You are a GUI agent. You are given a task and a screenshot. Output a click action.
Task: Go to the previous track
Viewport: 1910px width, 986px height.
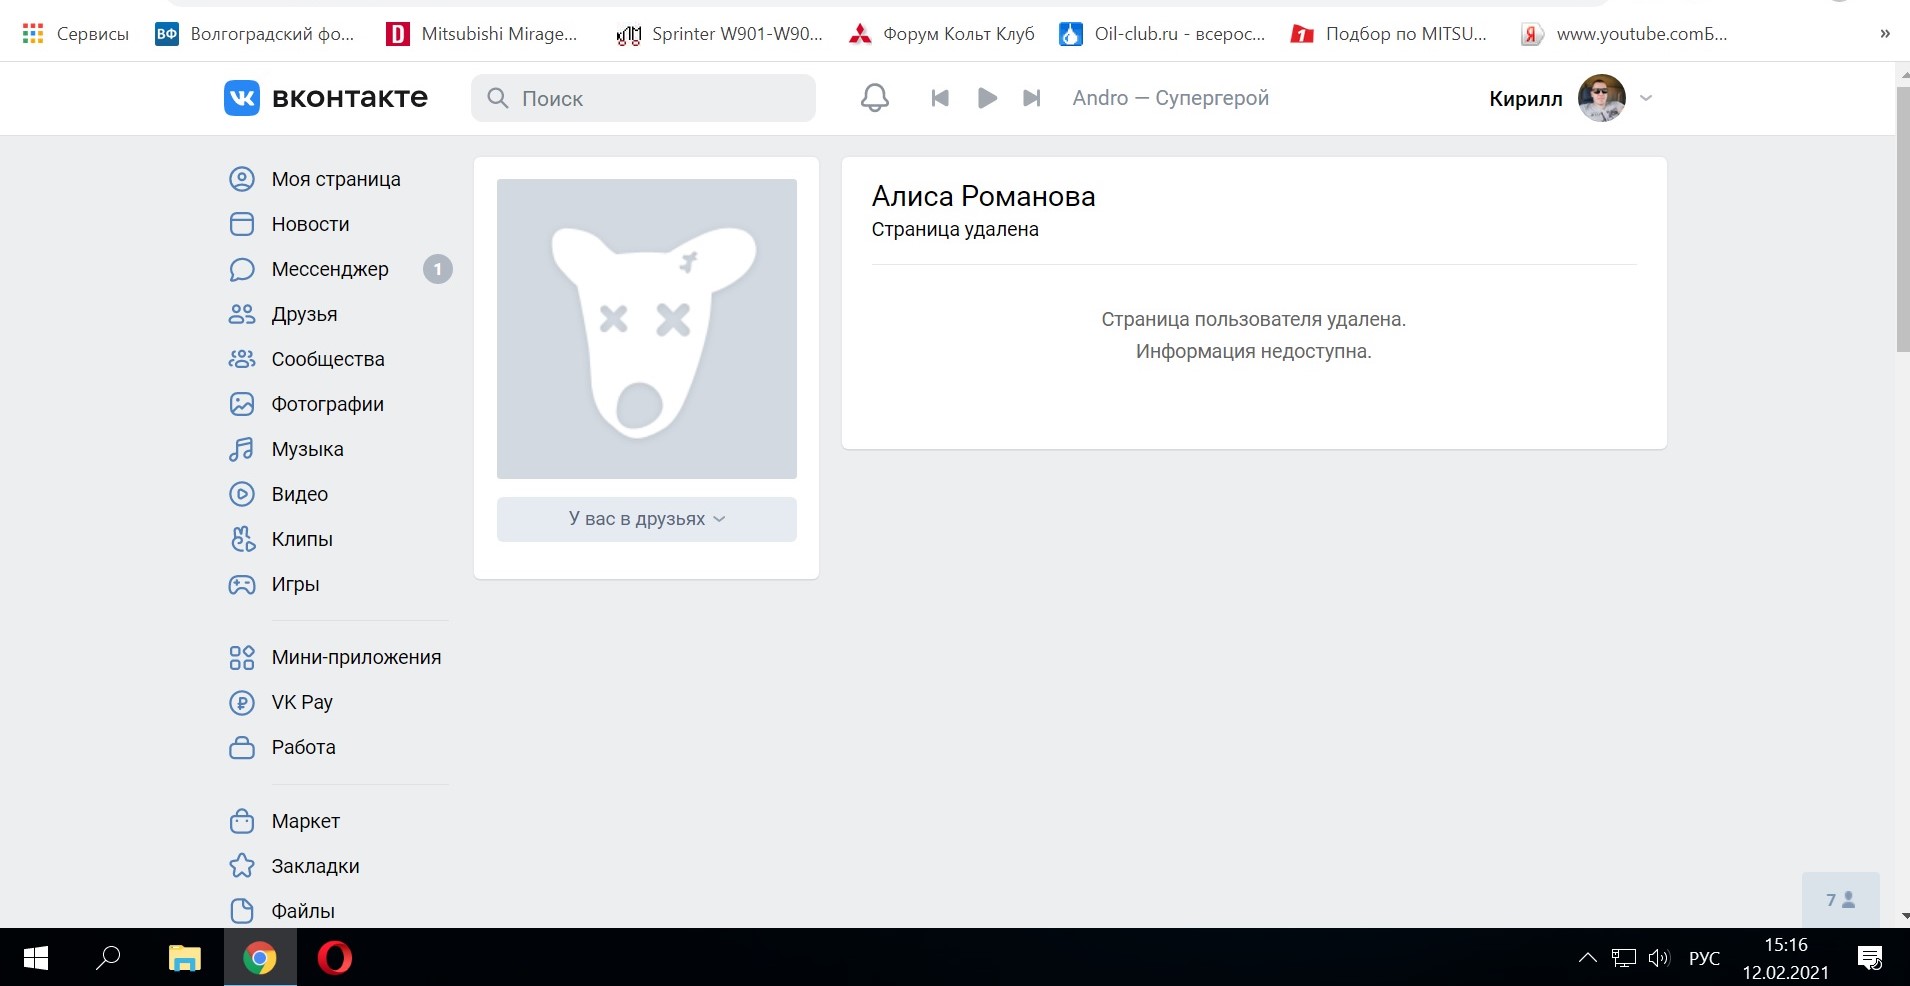(x=939, y=98)
